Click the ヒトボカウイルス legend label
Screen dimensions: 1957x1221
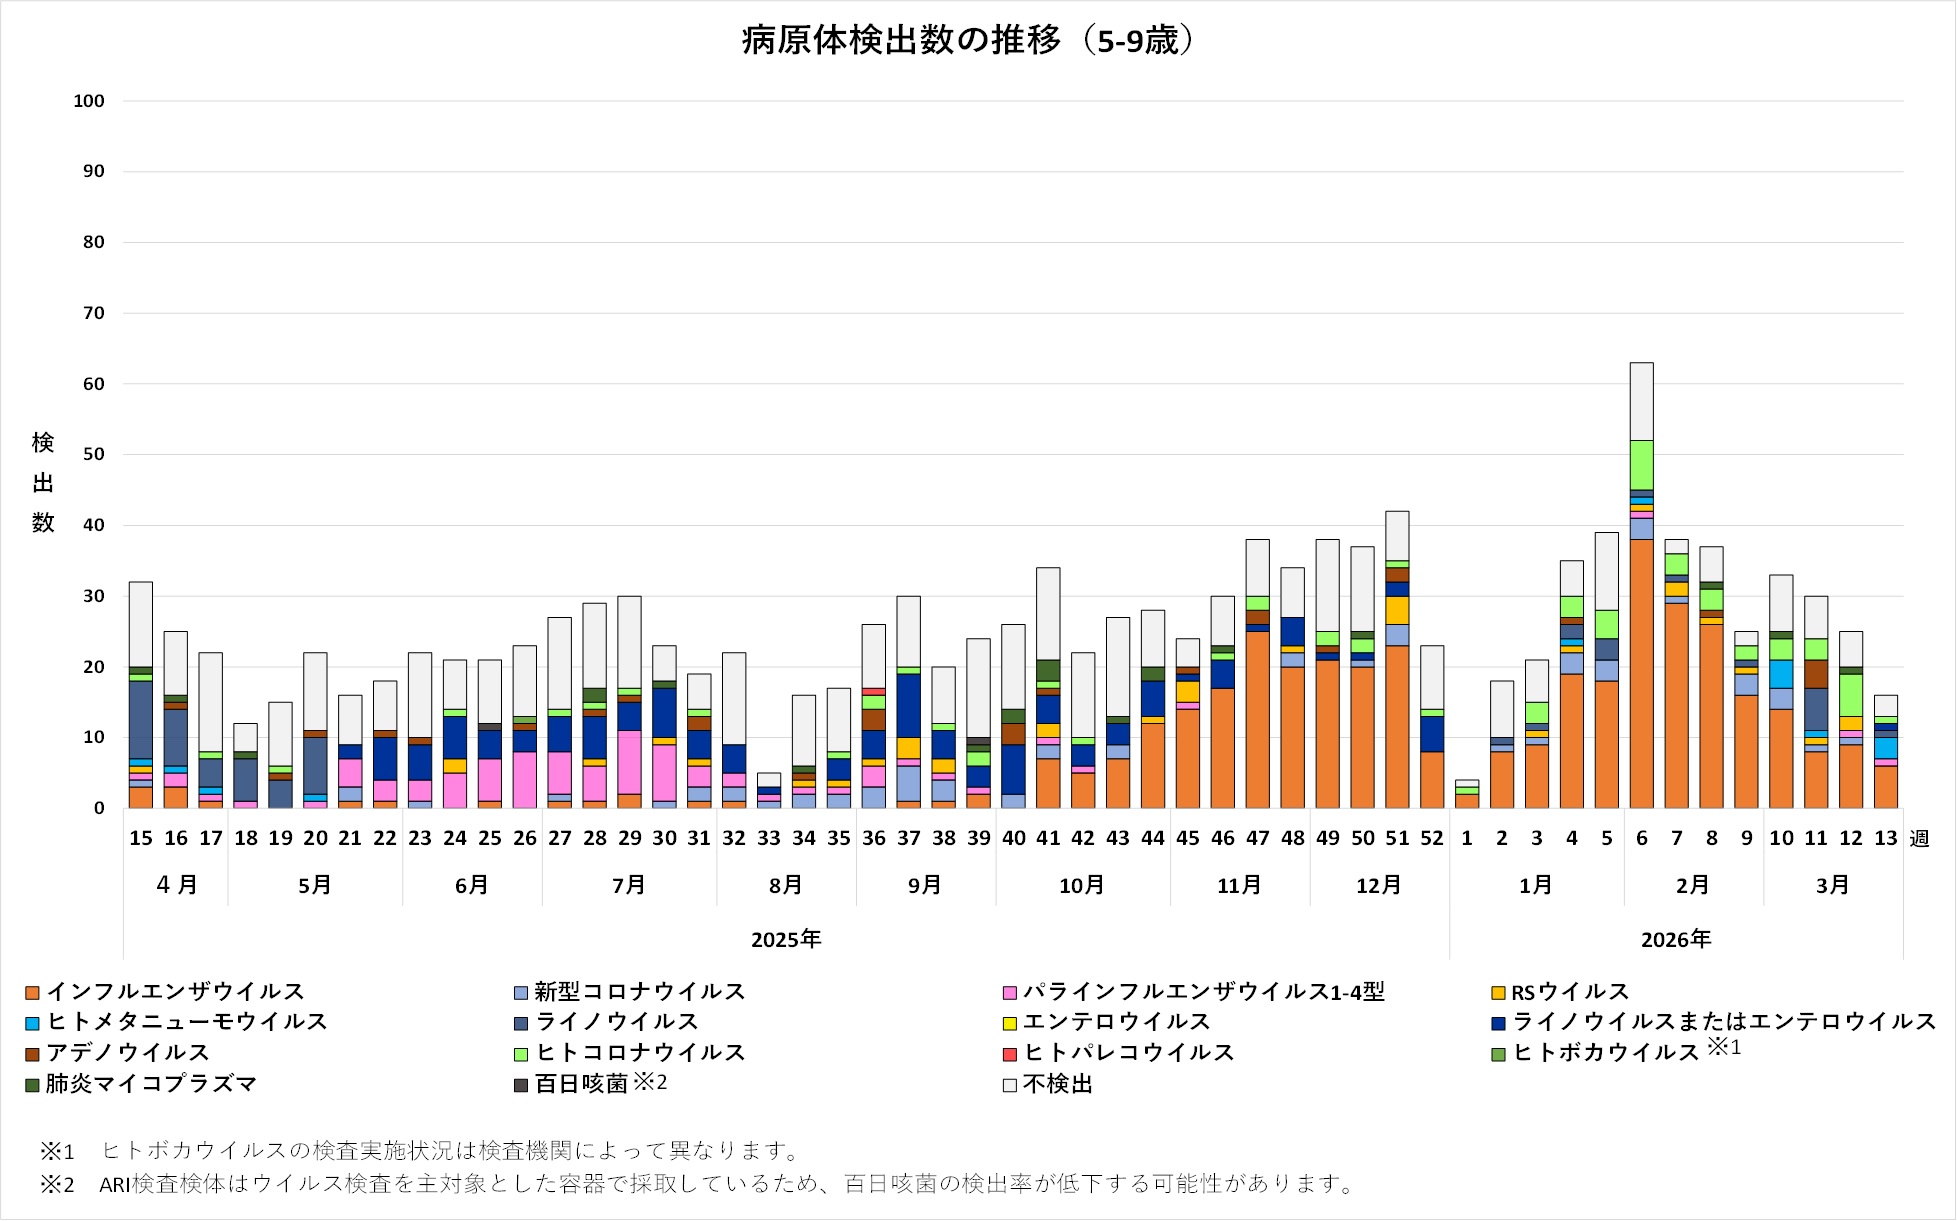coord(1606,1053)
